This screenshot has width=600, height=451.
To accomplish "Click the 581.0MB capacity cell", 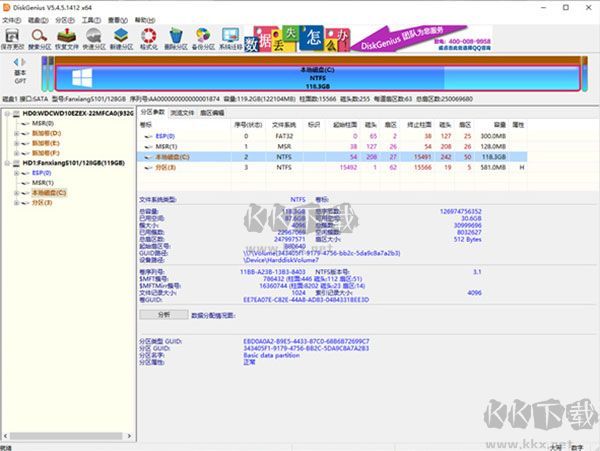I will (493, 168).
